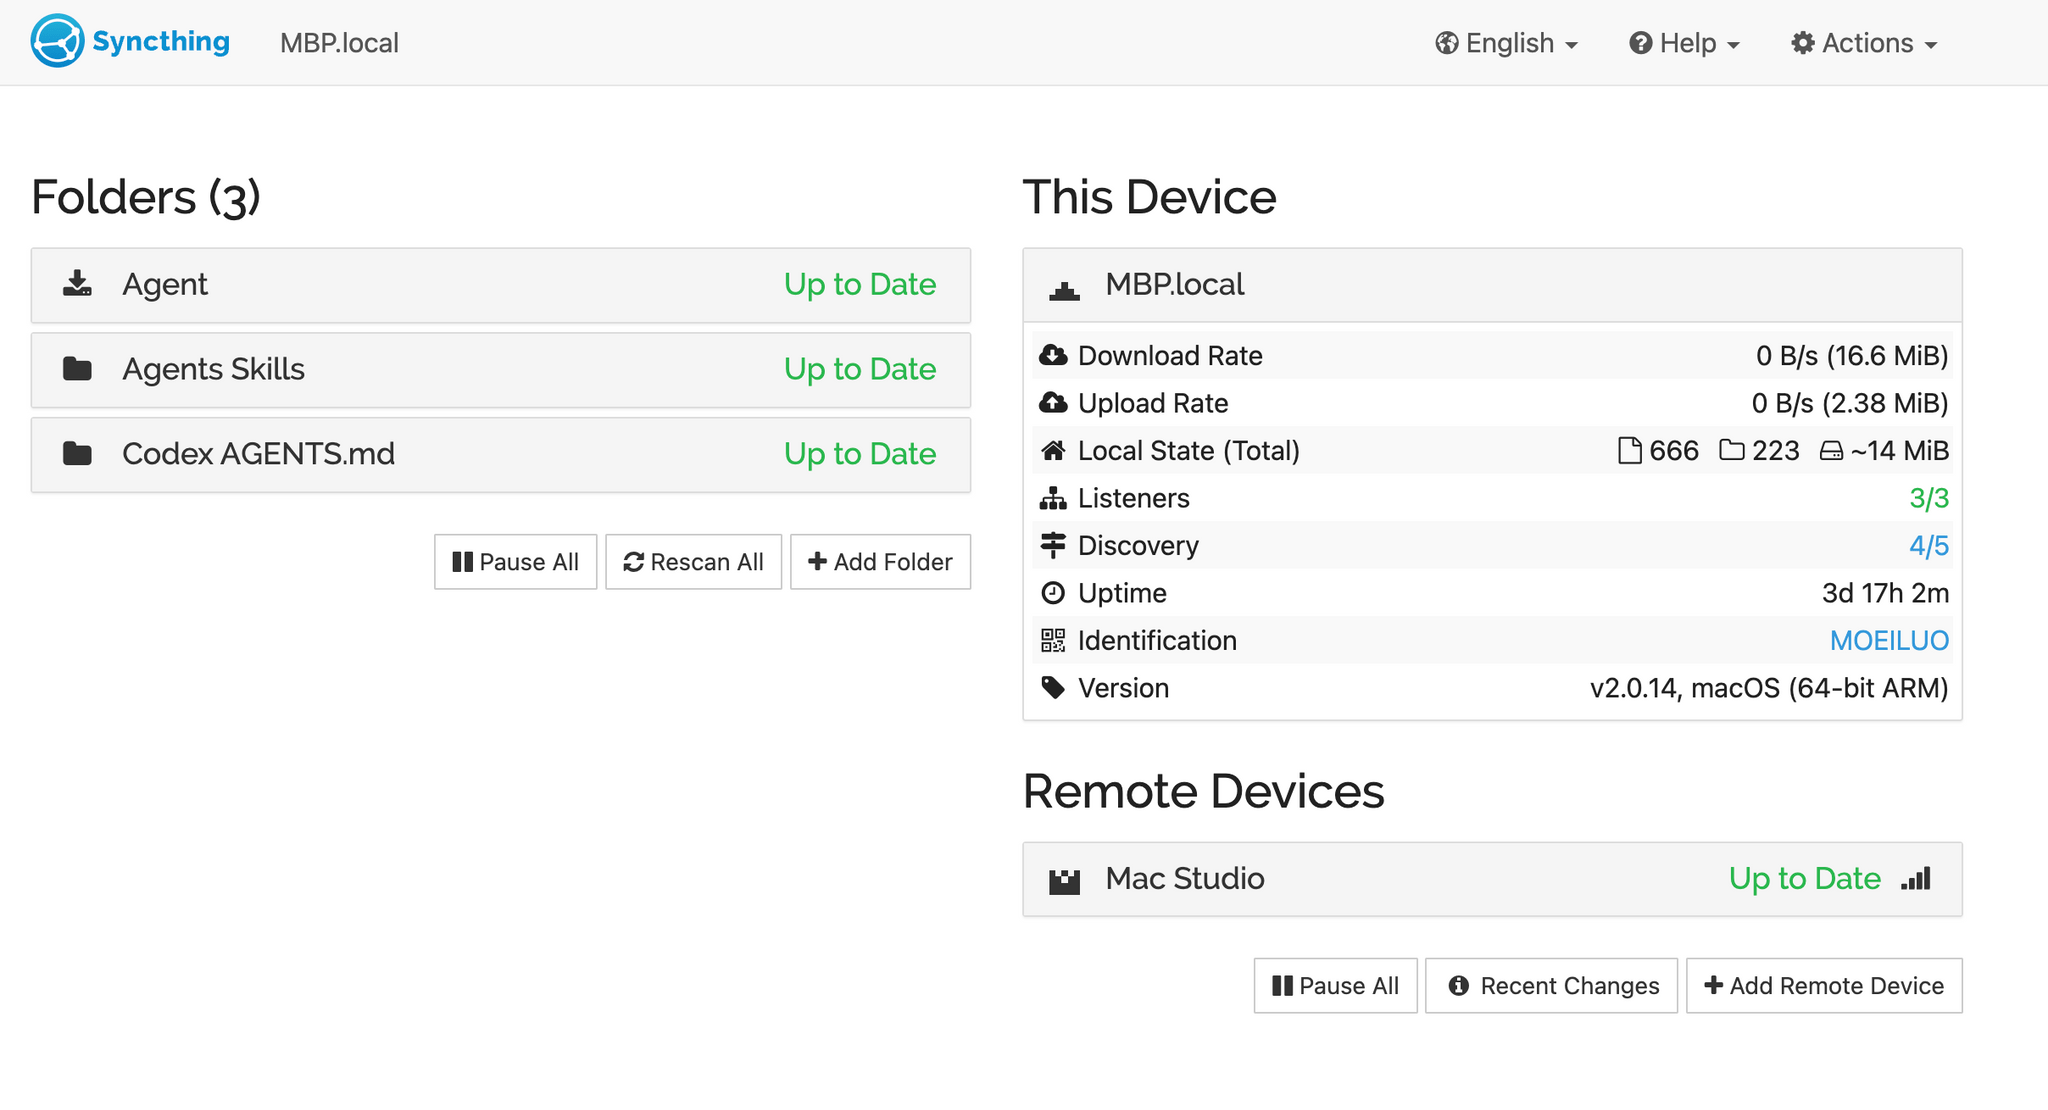Screen dimensions: 2048x1110
Task: Open the Help dropdown menu
Action: click(x=1685, y=43)
